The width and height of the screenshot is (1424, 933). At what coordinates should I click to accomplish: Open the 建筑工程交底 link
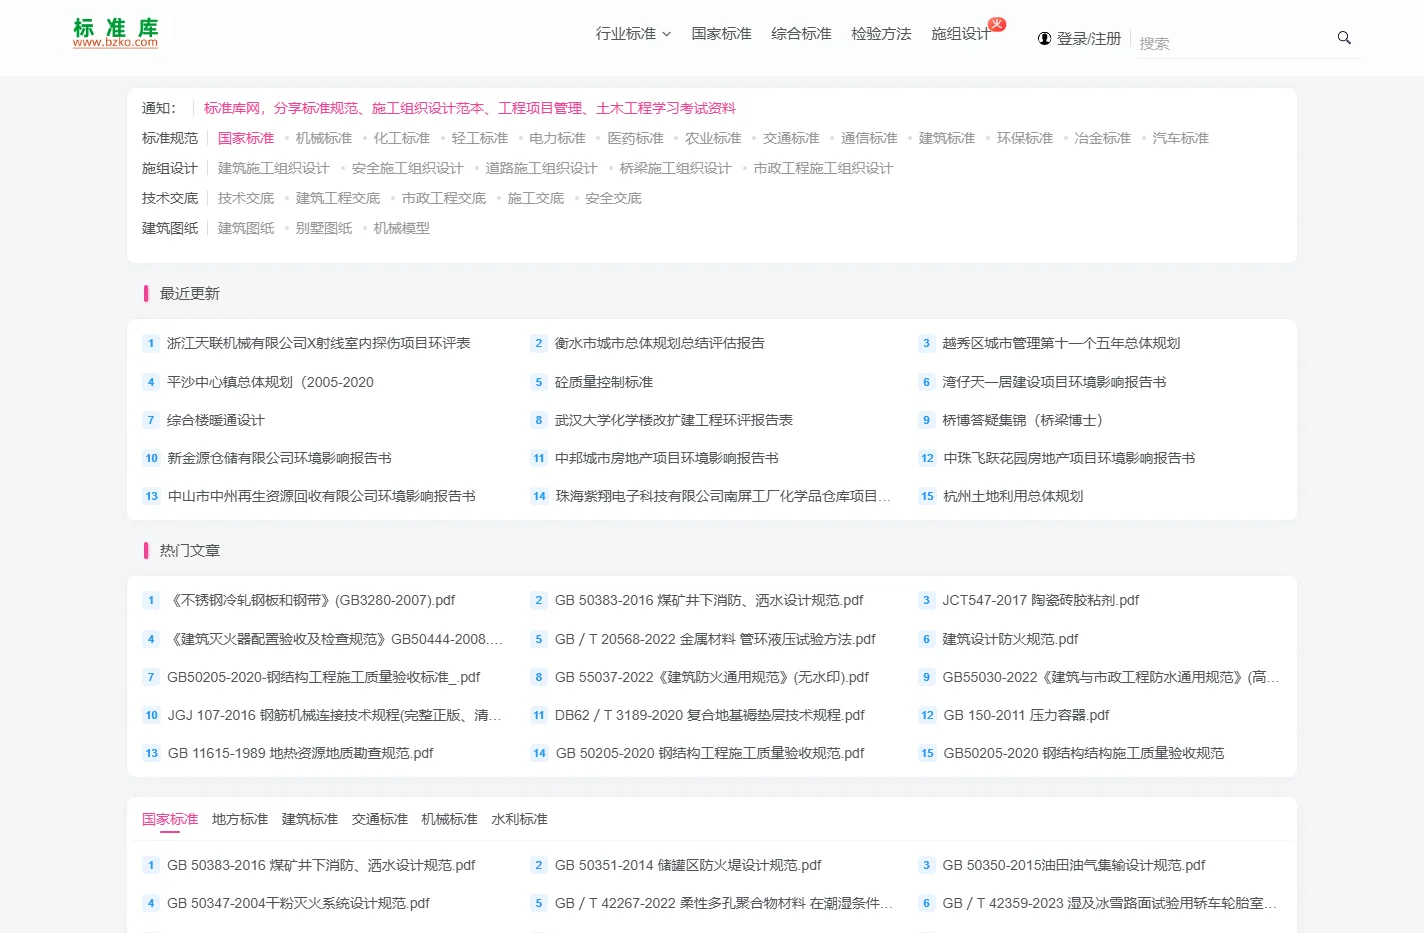click(338, 198)
